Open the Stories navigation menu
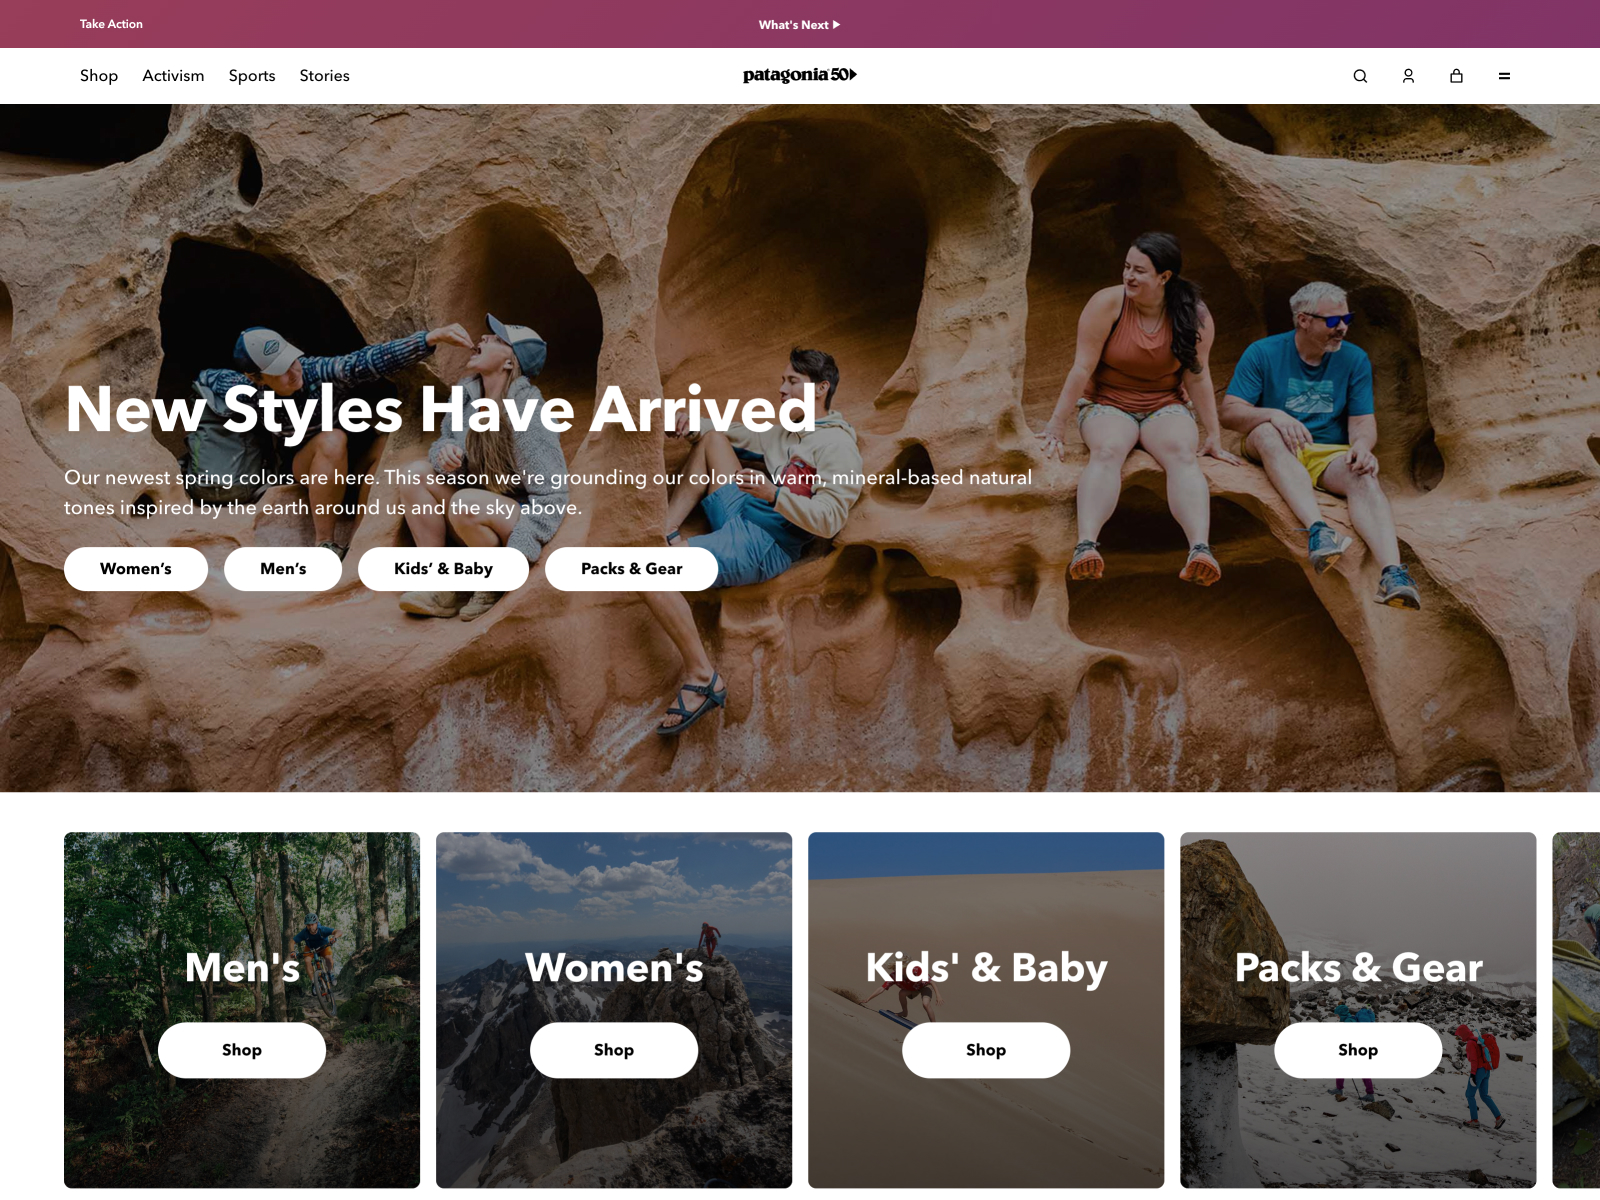This screenshot has width=1600, height=1200. pos(325,76)
